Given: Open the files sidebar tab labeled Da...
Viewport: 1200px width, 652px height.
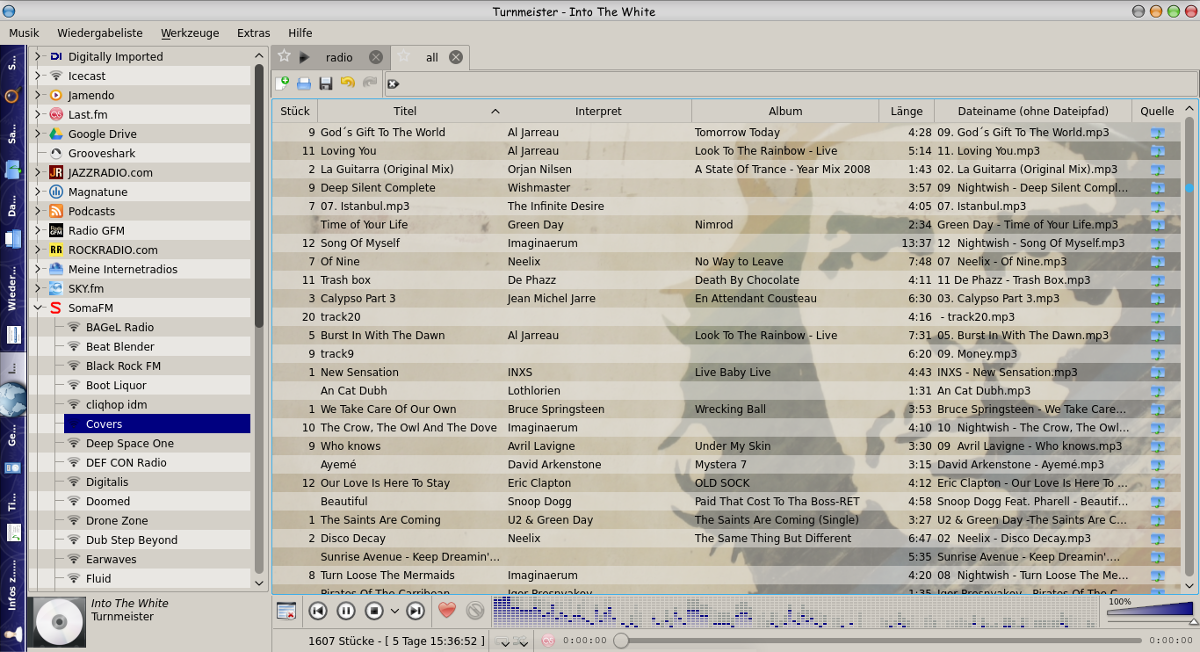Looking at the screenshot, I should click(x=12, y=222).
